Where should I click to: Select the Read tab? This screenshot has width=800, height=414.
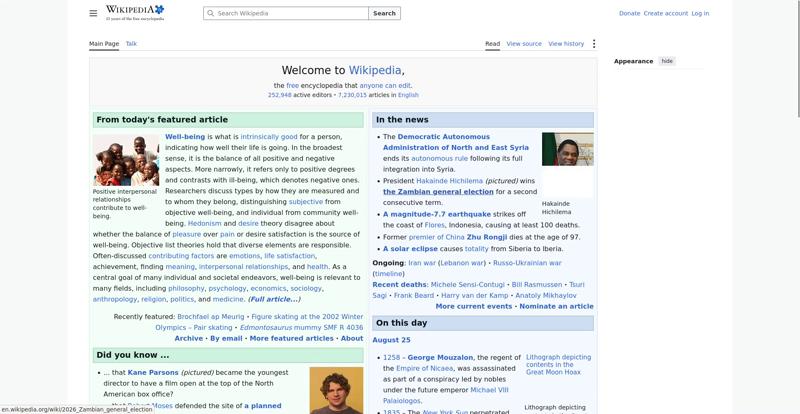point(492,44)
